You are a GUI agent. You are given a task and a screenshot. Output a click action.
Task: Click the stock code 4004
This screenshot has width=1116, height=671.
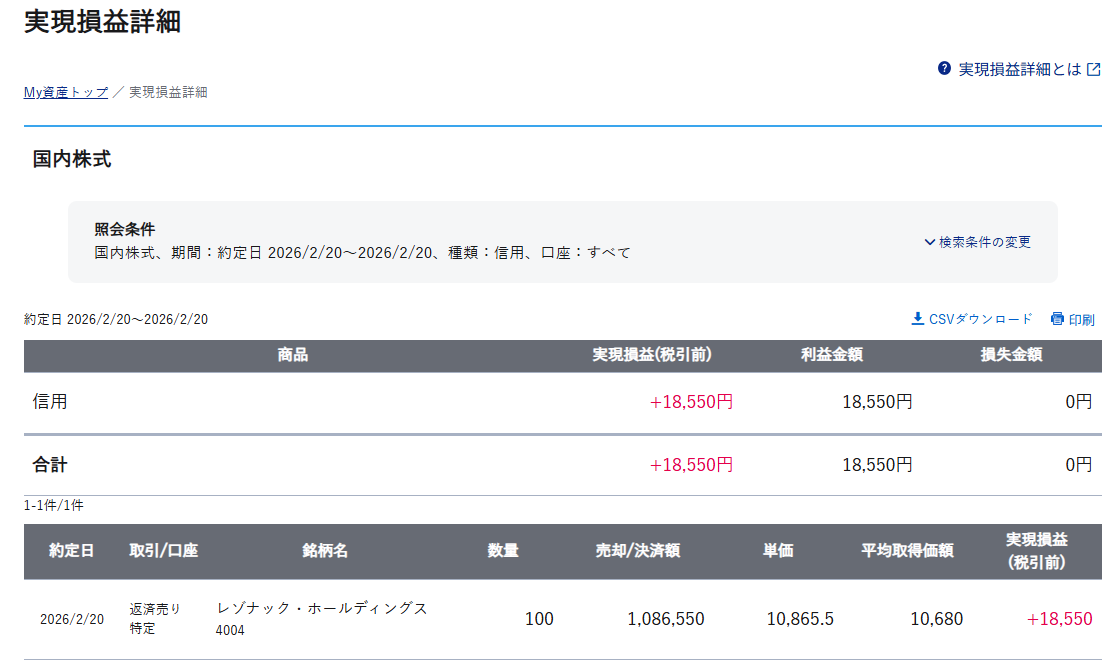click(230, 631)
